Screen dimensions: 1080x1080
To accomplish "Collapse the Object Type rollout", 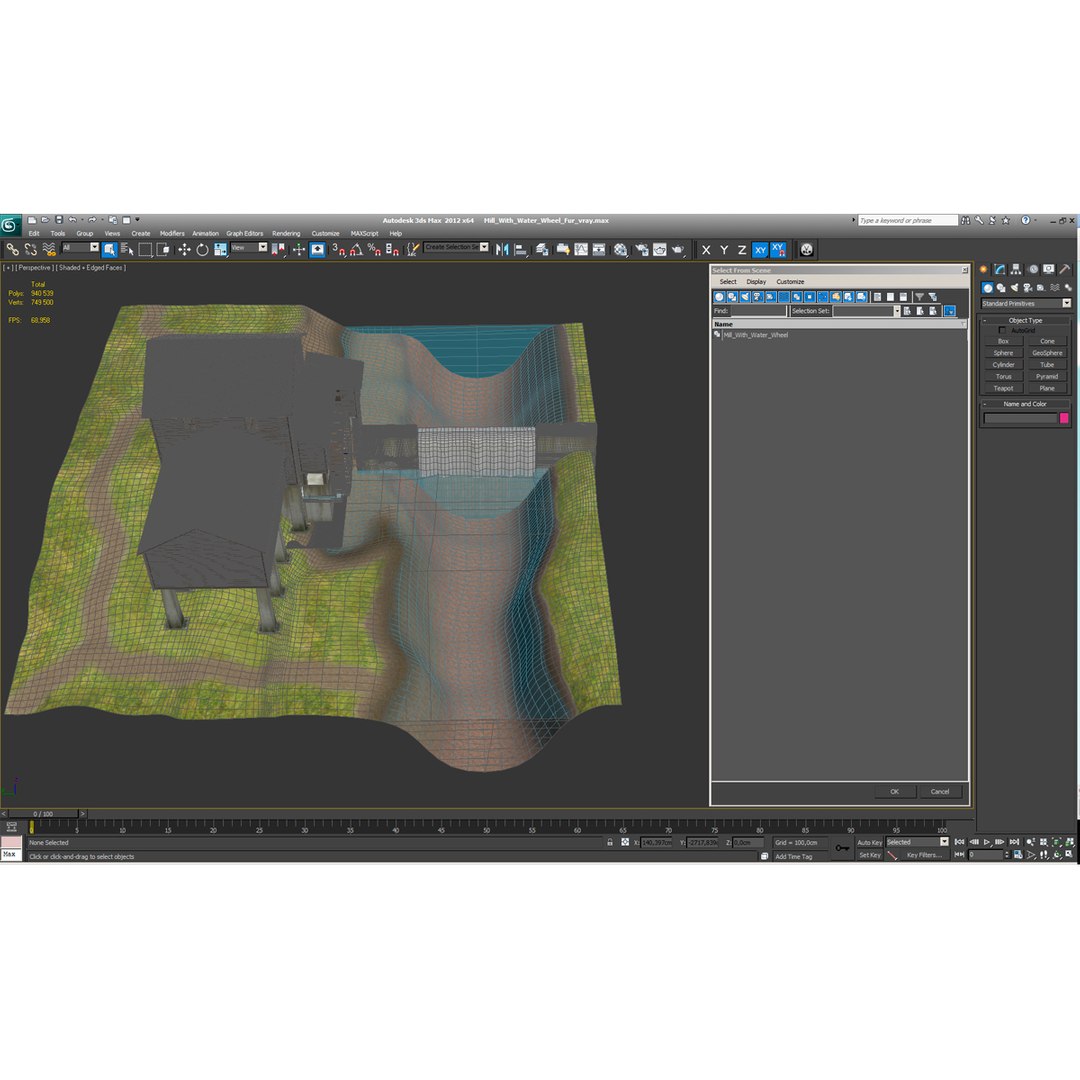I will (1025, 320).
